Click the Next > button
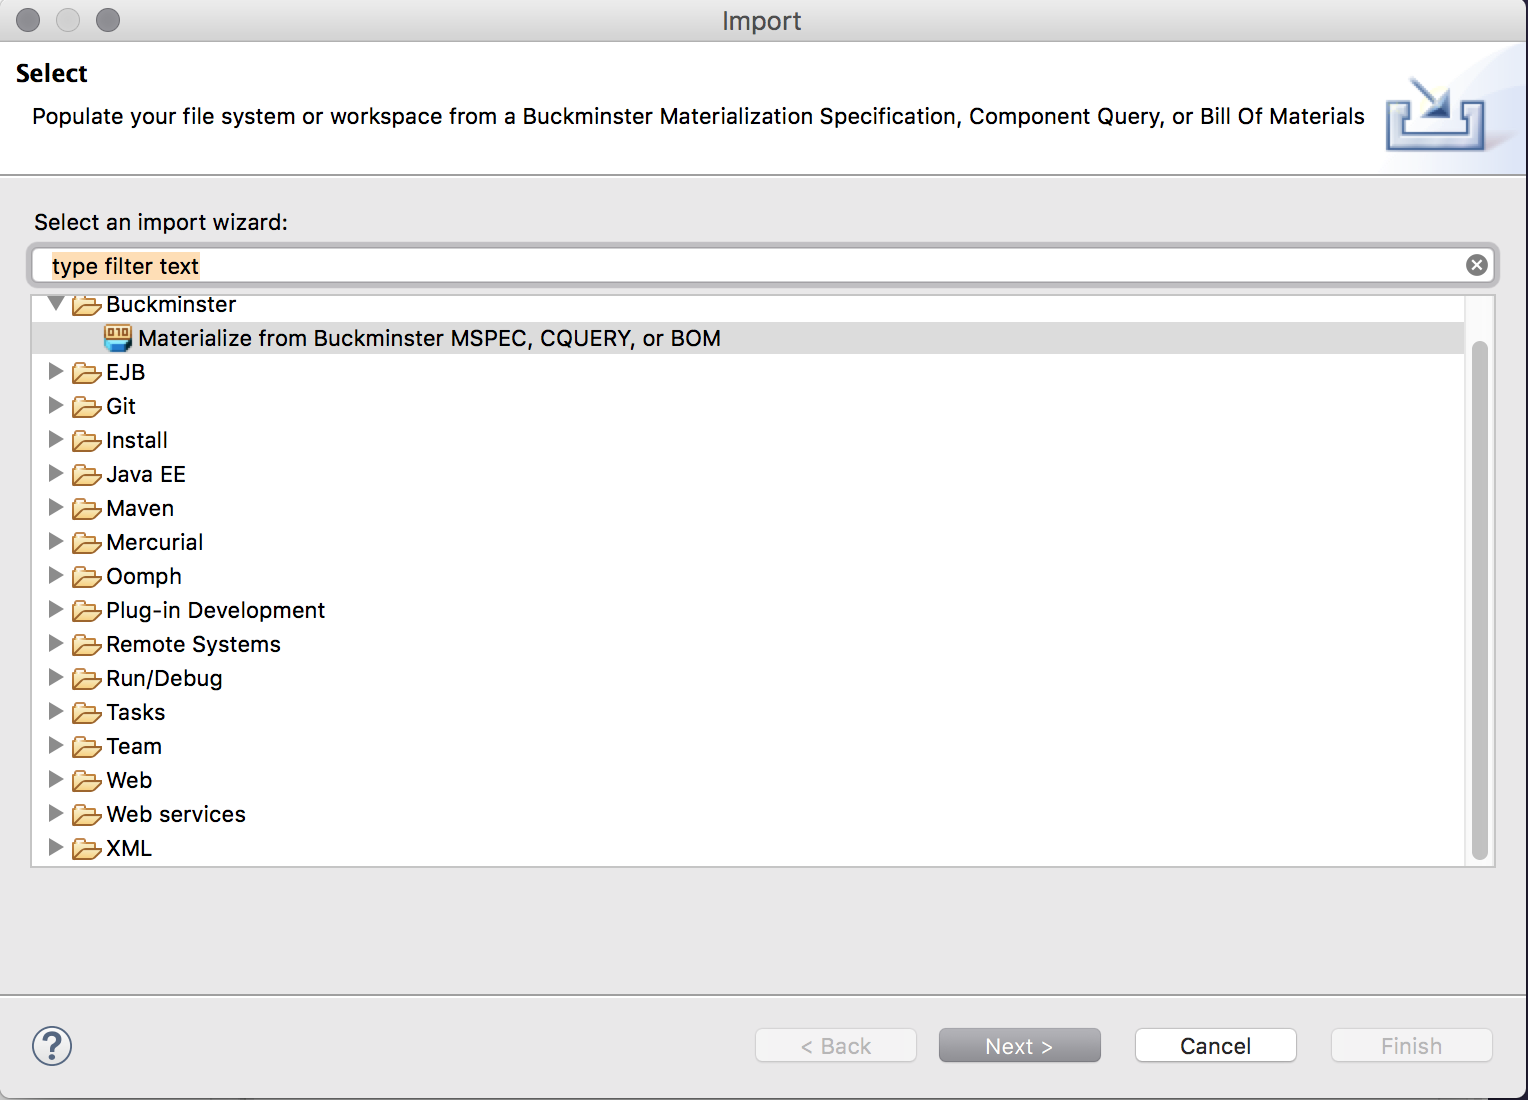Image resolution: width=1528 pixels, height=1100 pixels. pyautogui.click(x=1019, y=1046)
